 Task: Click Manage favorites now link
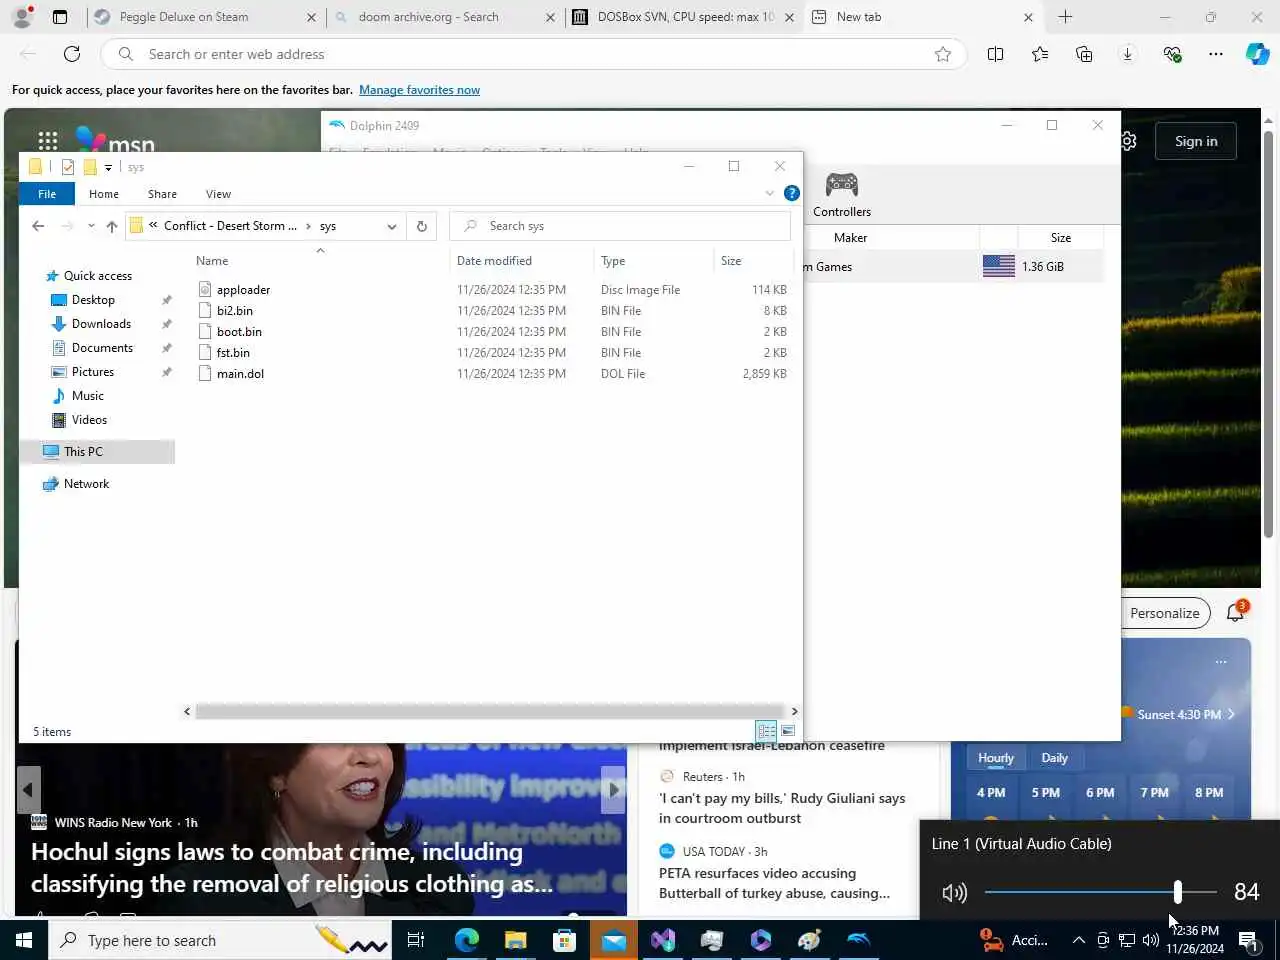pos(419,90)
